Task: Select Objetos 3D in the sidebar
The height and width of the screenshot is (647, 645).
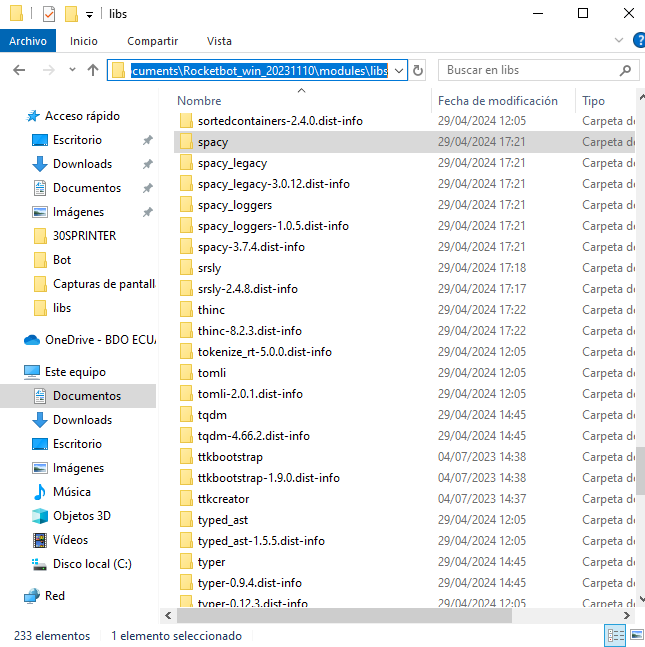Action: pyautogui.click(x=81, y=516)
